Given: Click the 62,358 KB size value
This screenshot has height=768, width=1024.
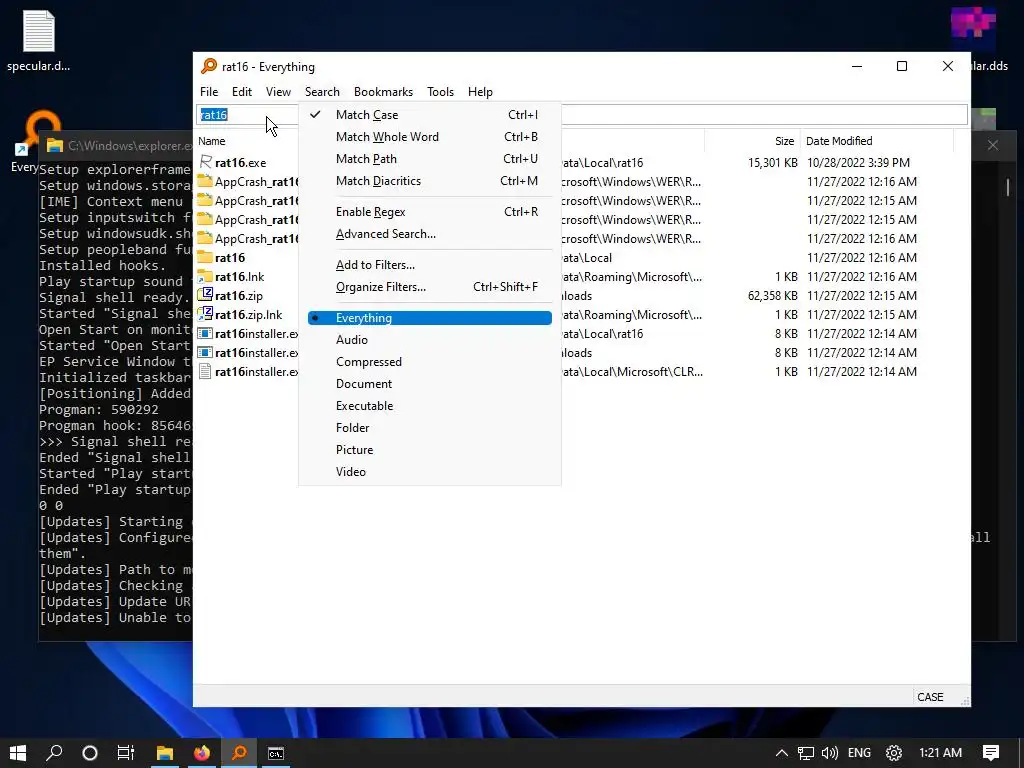Looking at the screenshot, I should point(773,296).
